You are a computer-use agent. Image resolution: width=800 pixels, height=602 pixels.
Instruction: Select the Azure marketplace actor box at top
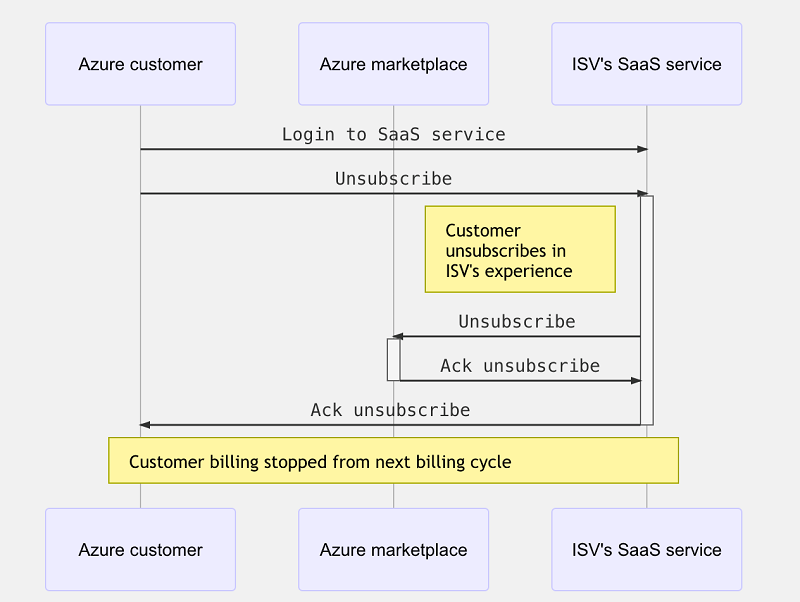[393, 63]
